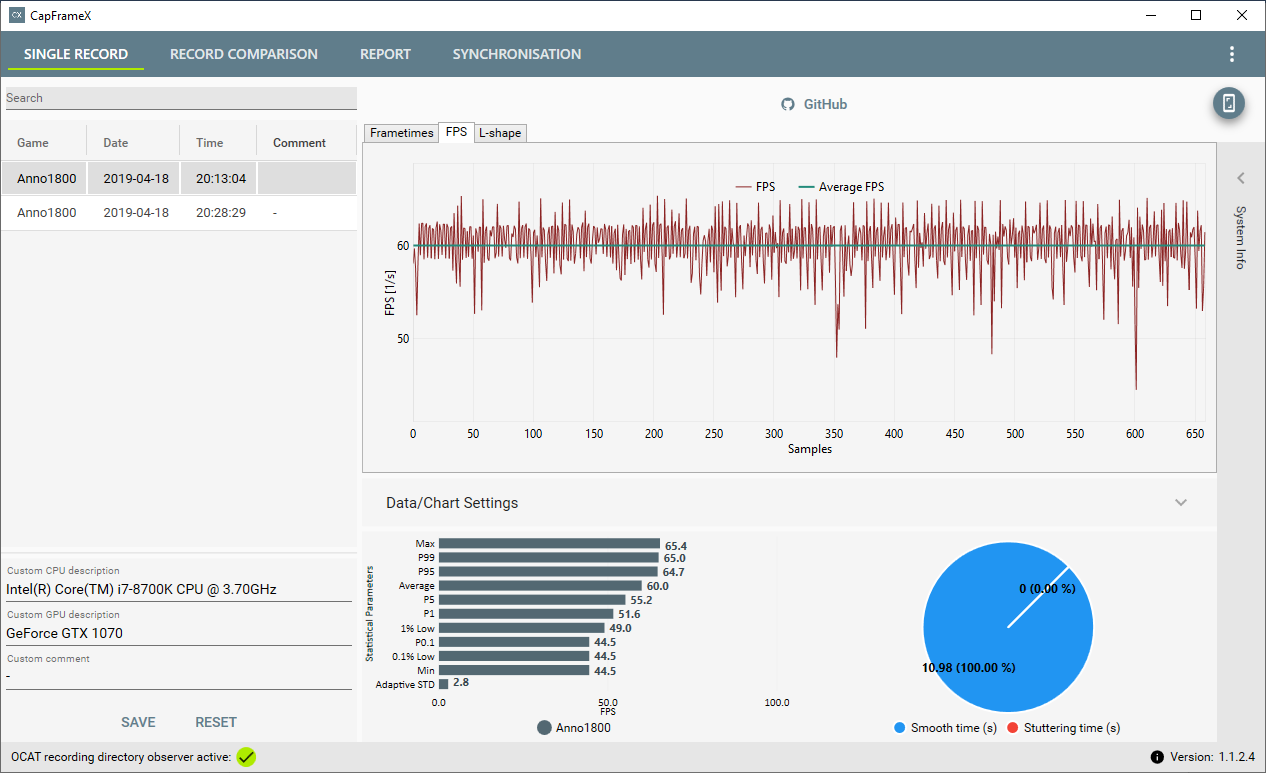The width and height of the screenshot is (1266, 773).
Task: Expand the Data/Chart Settings chevron
Action: point(1181,502)
